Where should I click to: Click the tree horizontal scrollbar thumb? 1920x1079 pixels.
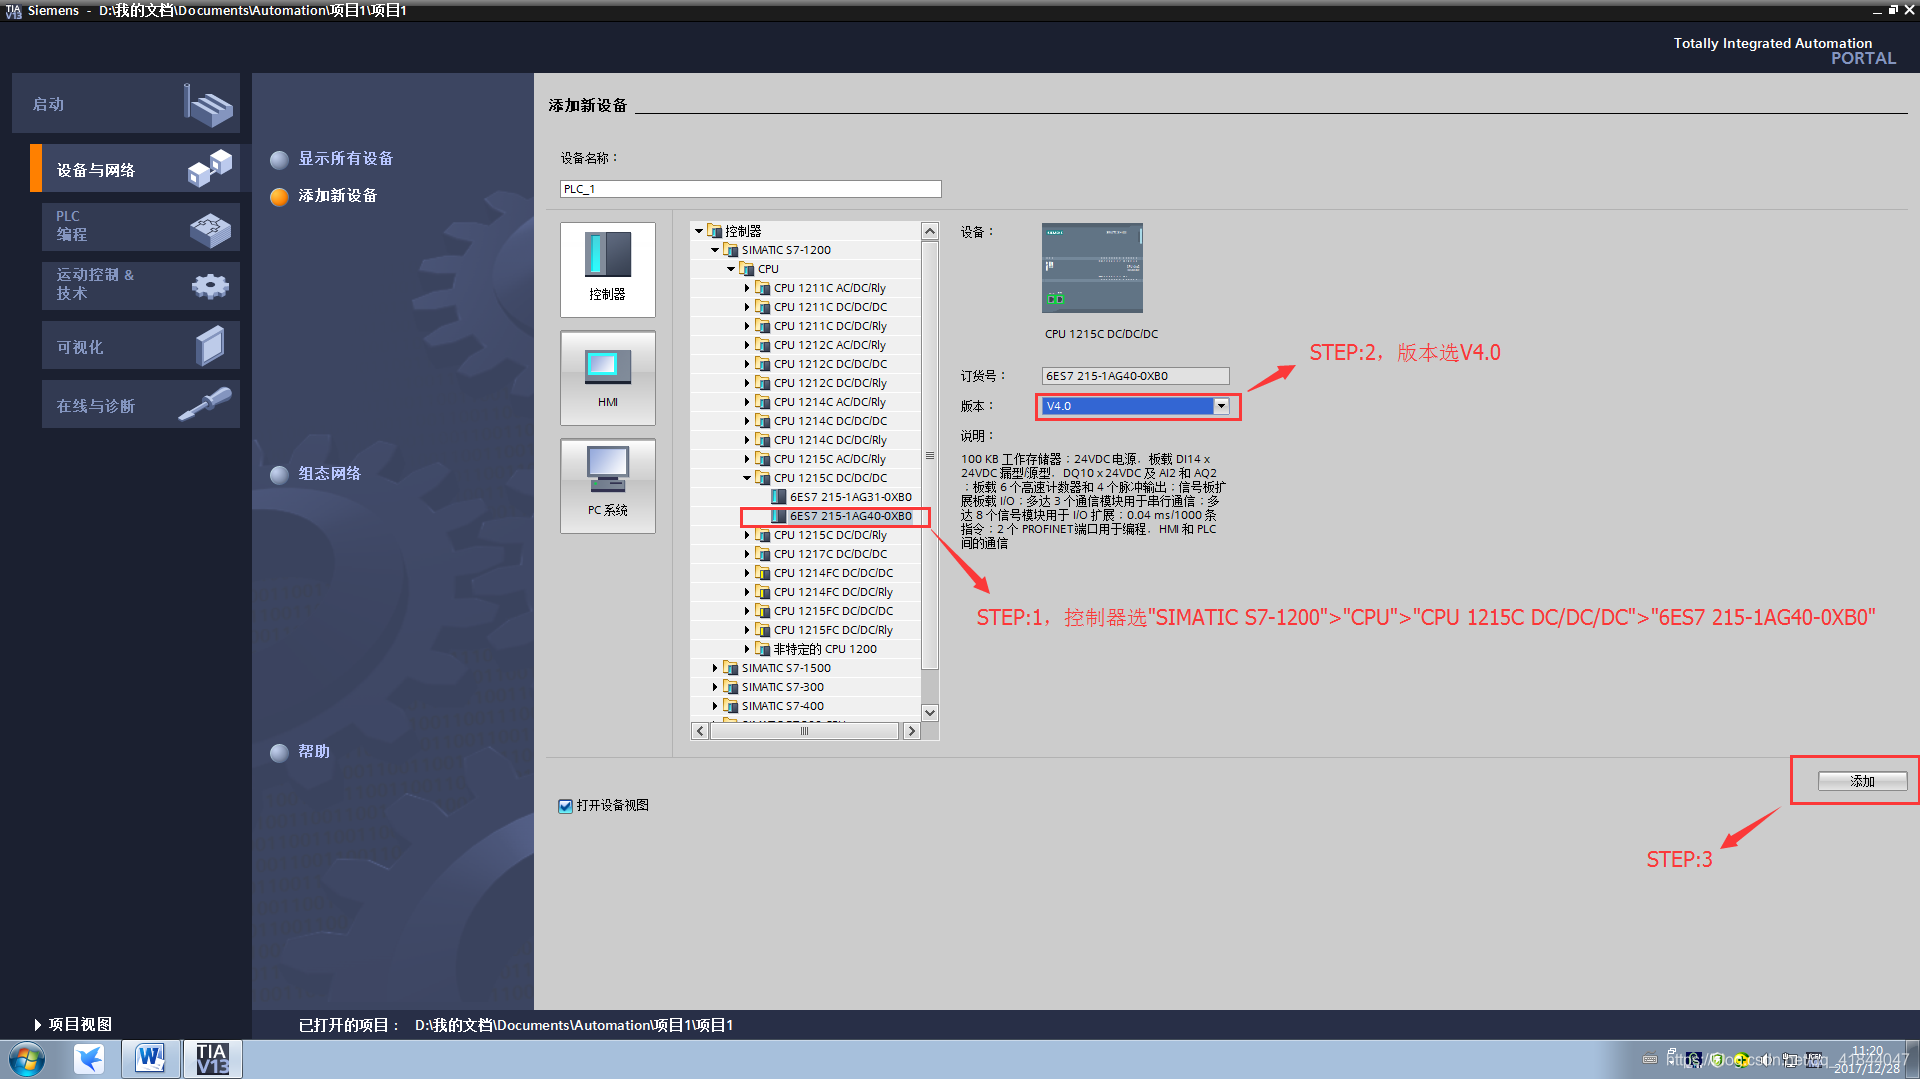click(x=804, y=731)
